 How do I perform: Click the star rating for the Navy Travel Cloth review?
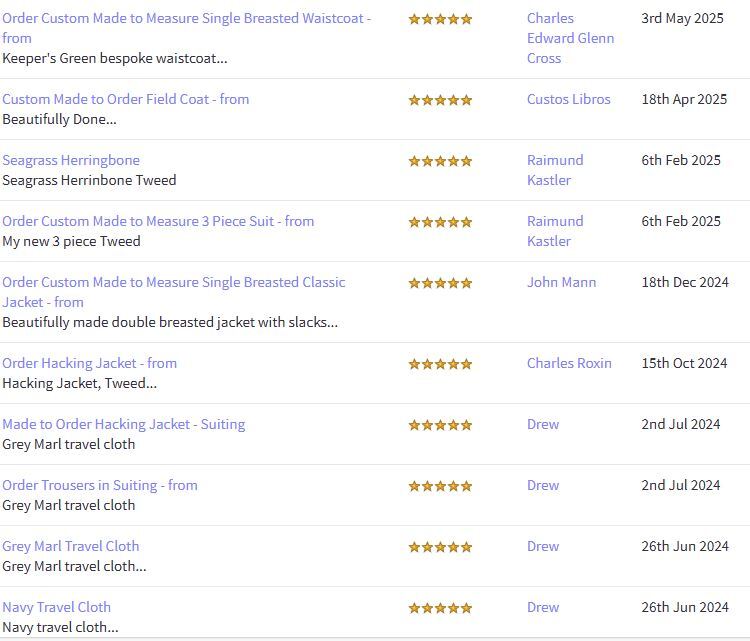tap(440, 608)
